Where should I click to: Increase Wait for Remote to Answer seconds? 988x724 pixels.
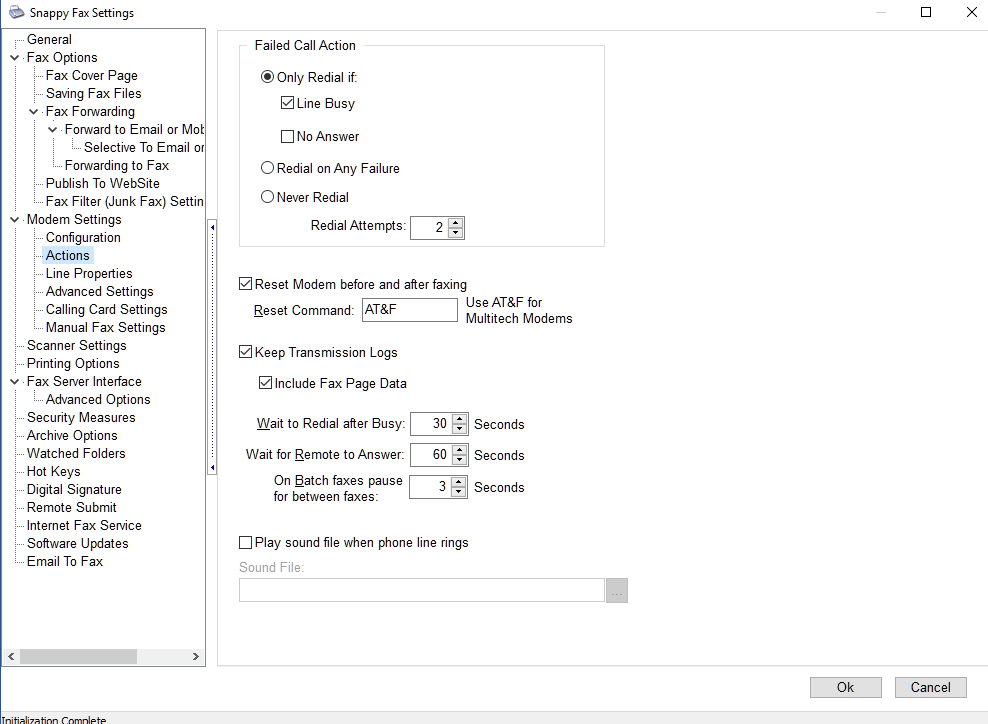[x=459, y=450]
